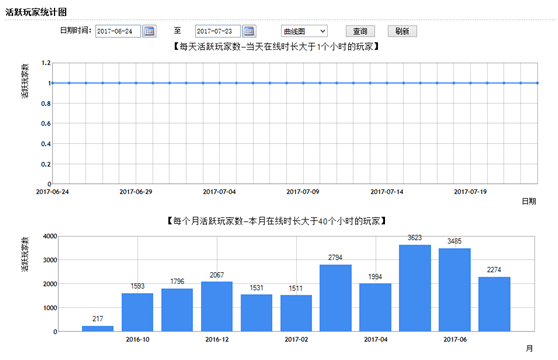The image size is (558, 360).
Task: Select the 2794 bar in monthly chart
Action: 336,298
